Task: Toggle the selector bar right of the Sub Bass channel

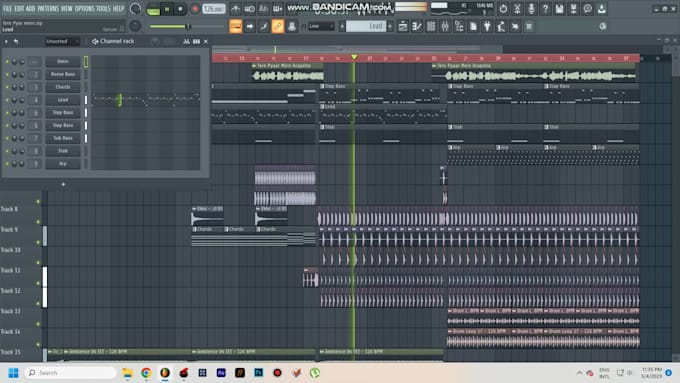Action: [x=86, y=138]
